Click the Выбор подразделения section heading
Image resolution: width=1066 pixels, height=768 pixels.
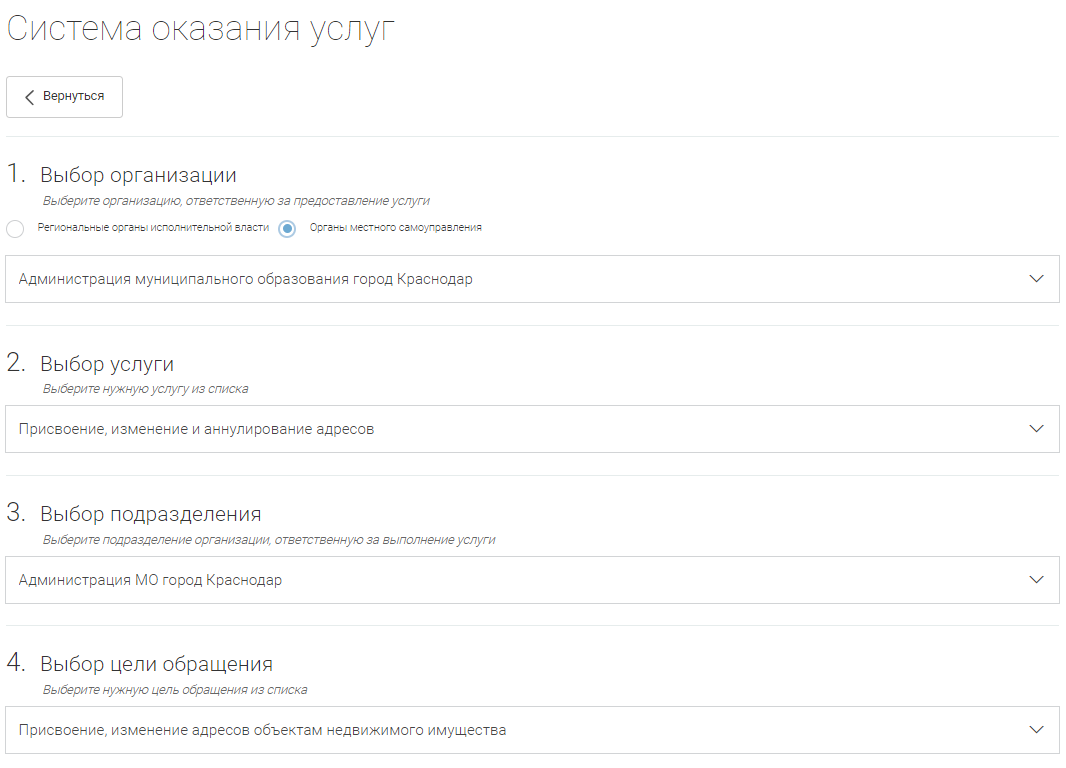150,514
